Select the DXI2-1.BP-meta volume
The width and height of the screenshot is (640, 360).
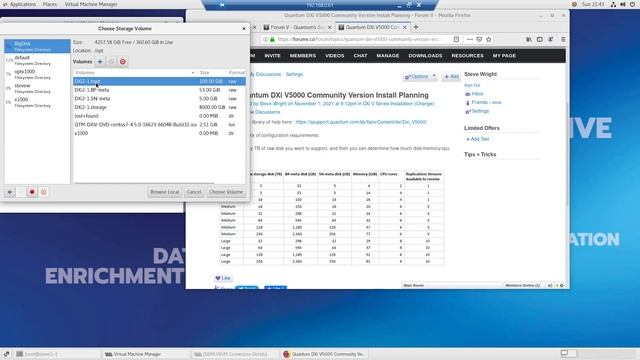click(159, 90)
